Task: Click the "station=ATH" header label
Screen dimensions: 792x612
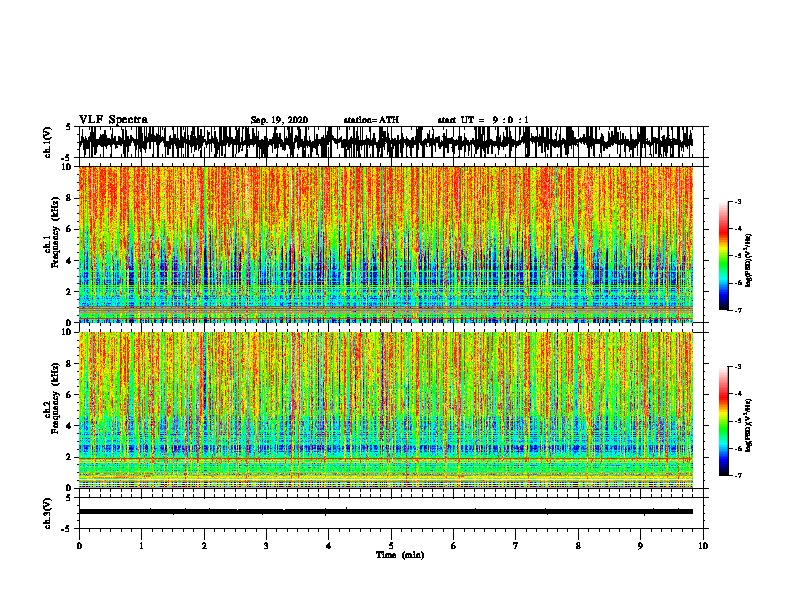Action: [371, 120]
